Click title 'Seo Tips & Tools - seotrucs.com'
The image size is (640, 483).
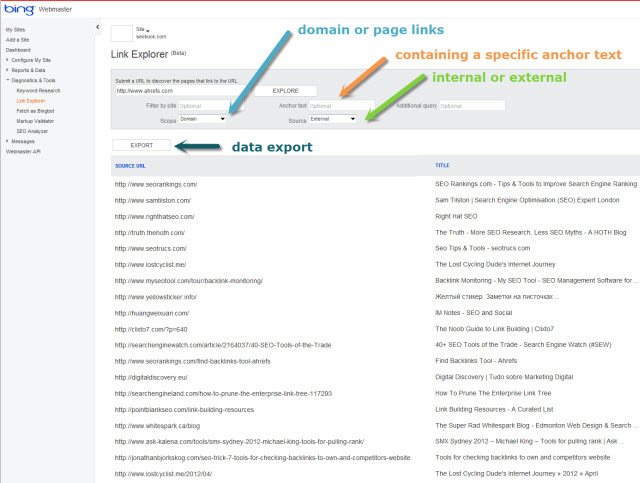point(482,248)
